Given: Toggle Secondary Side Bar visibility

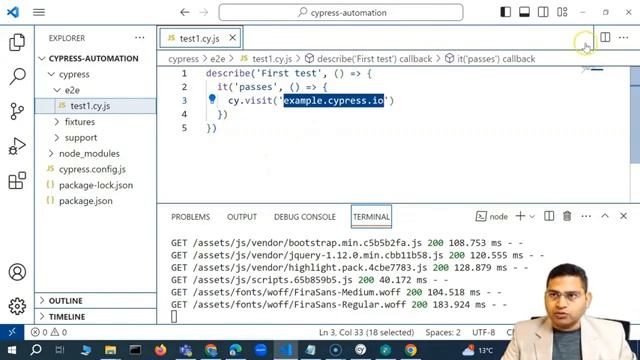Looking at the screenshot, I should (x=543, y=12).
